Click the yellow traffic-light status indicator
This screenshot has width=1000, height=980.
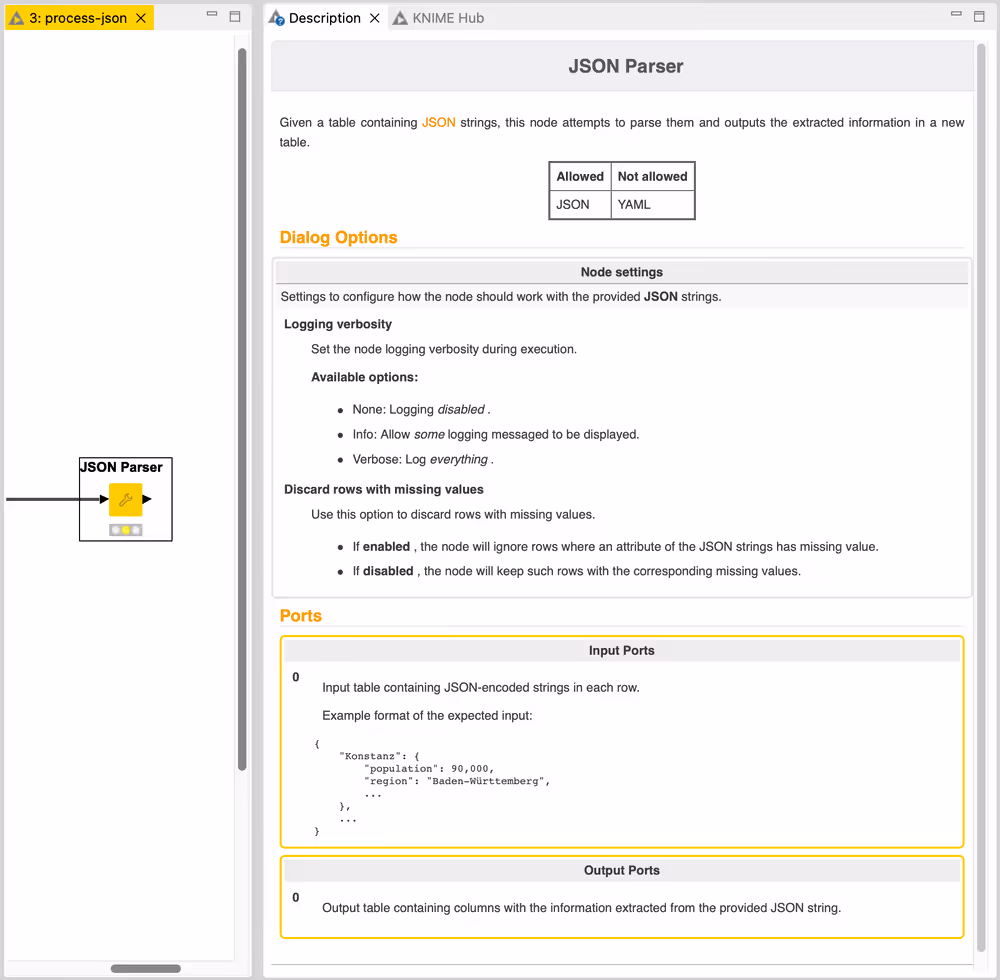click(x=125, y=529)
